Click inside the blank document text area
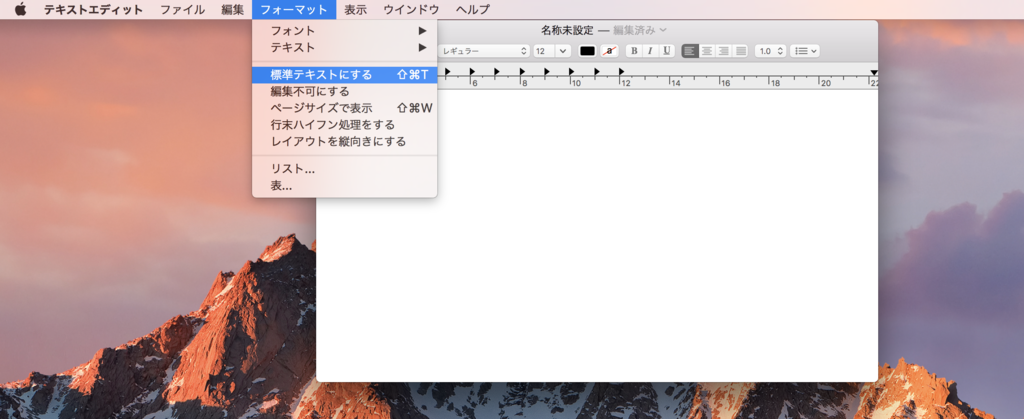 point(596,235)
